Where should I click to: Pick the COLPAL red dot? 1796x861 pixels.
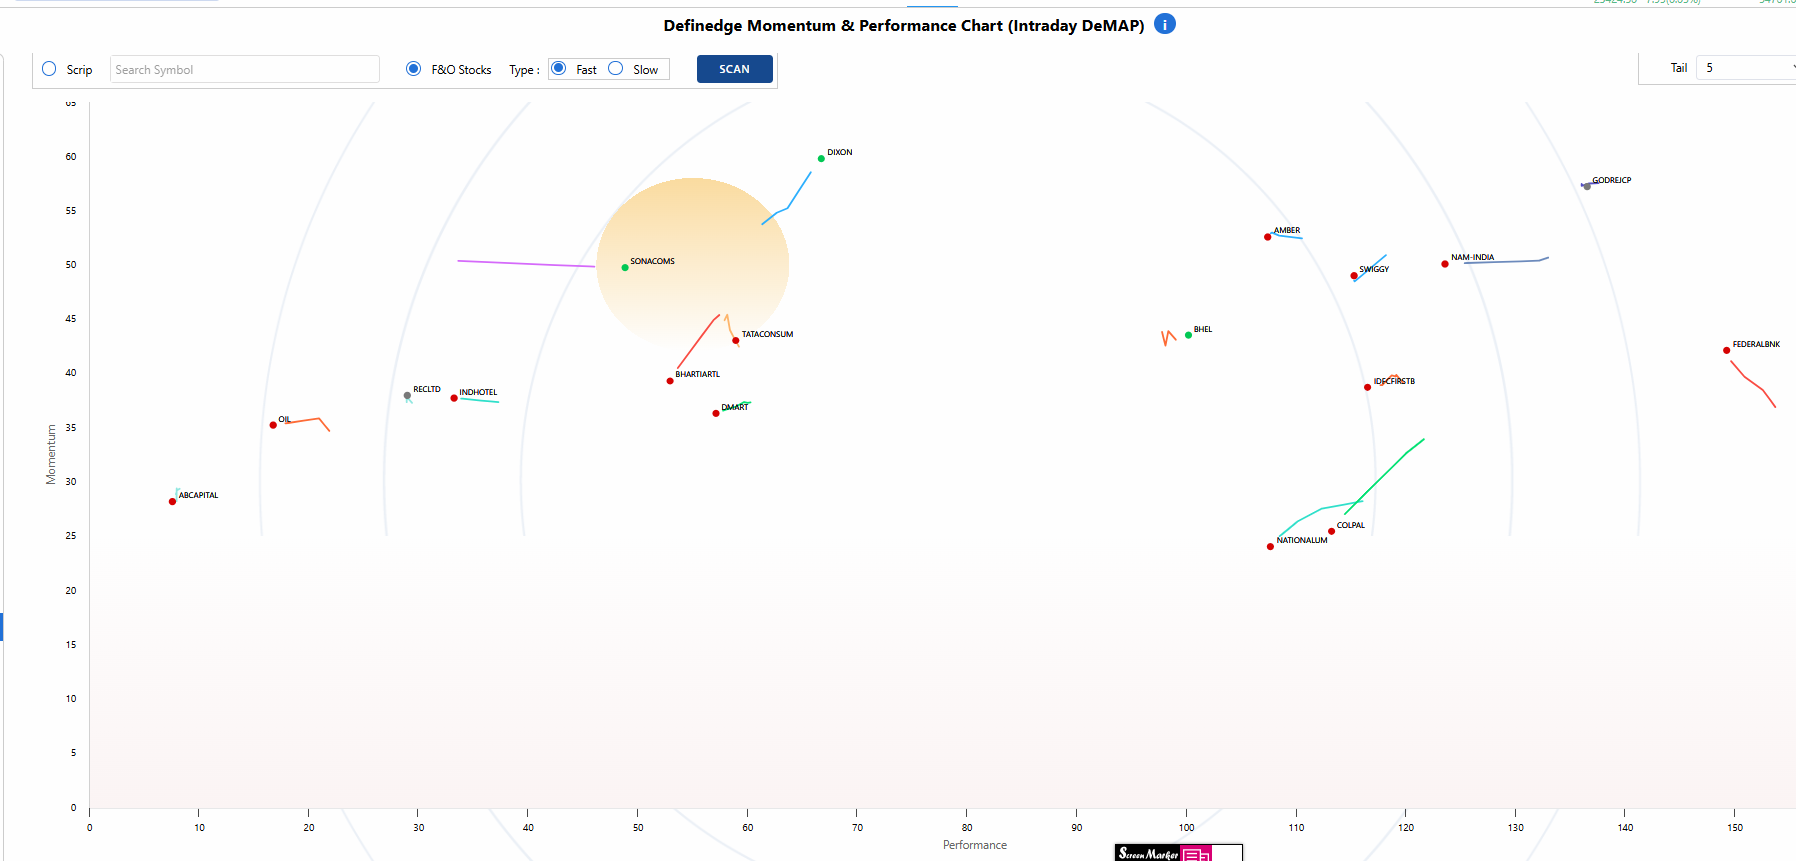click(x=1331, y=531)
